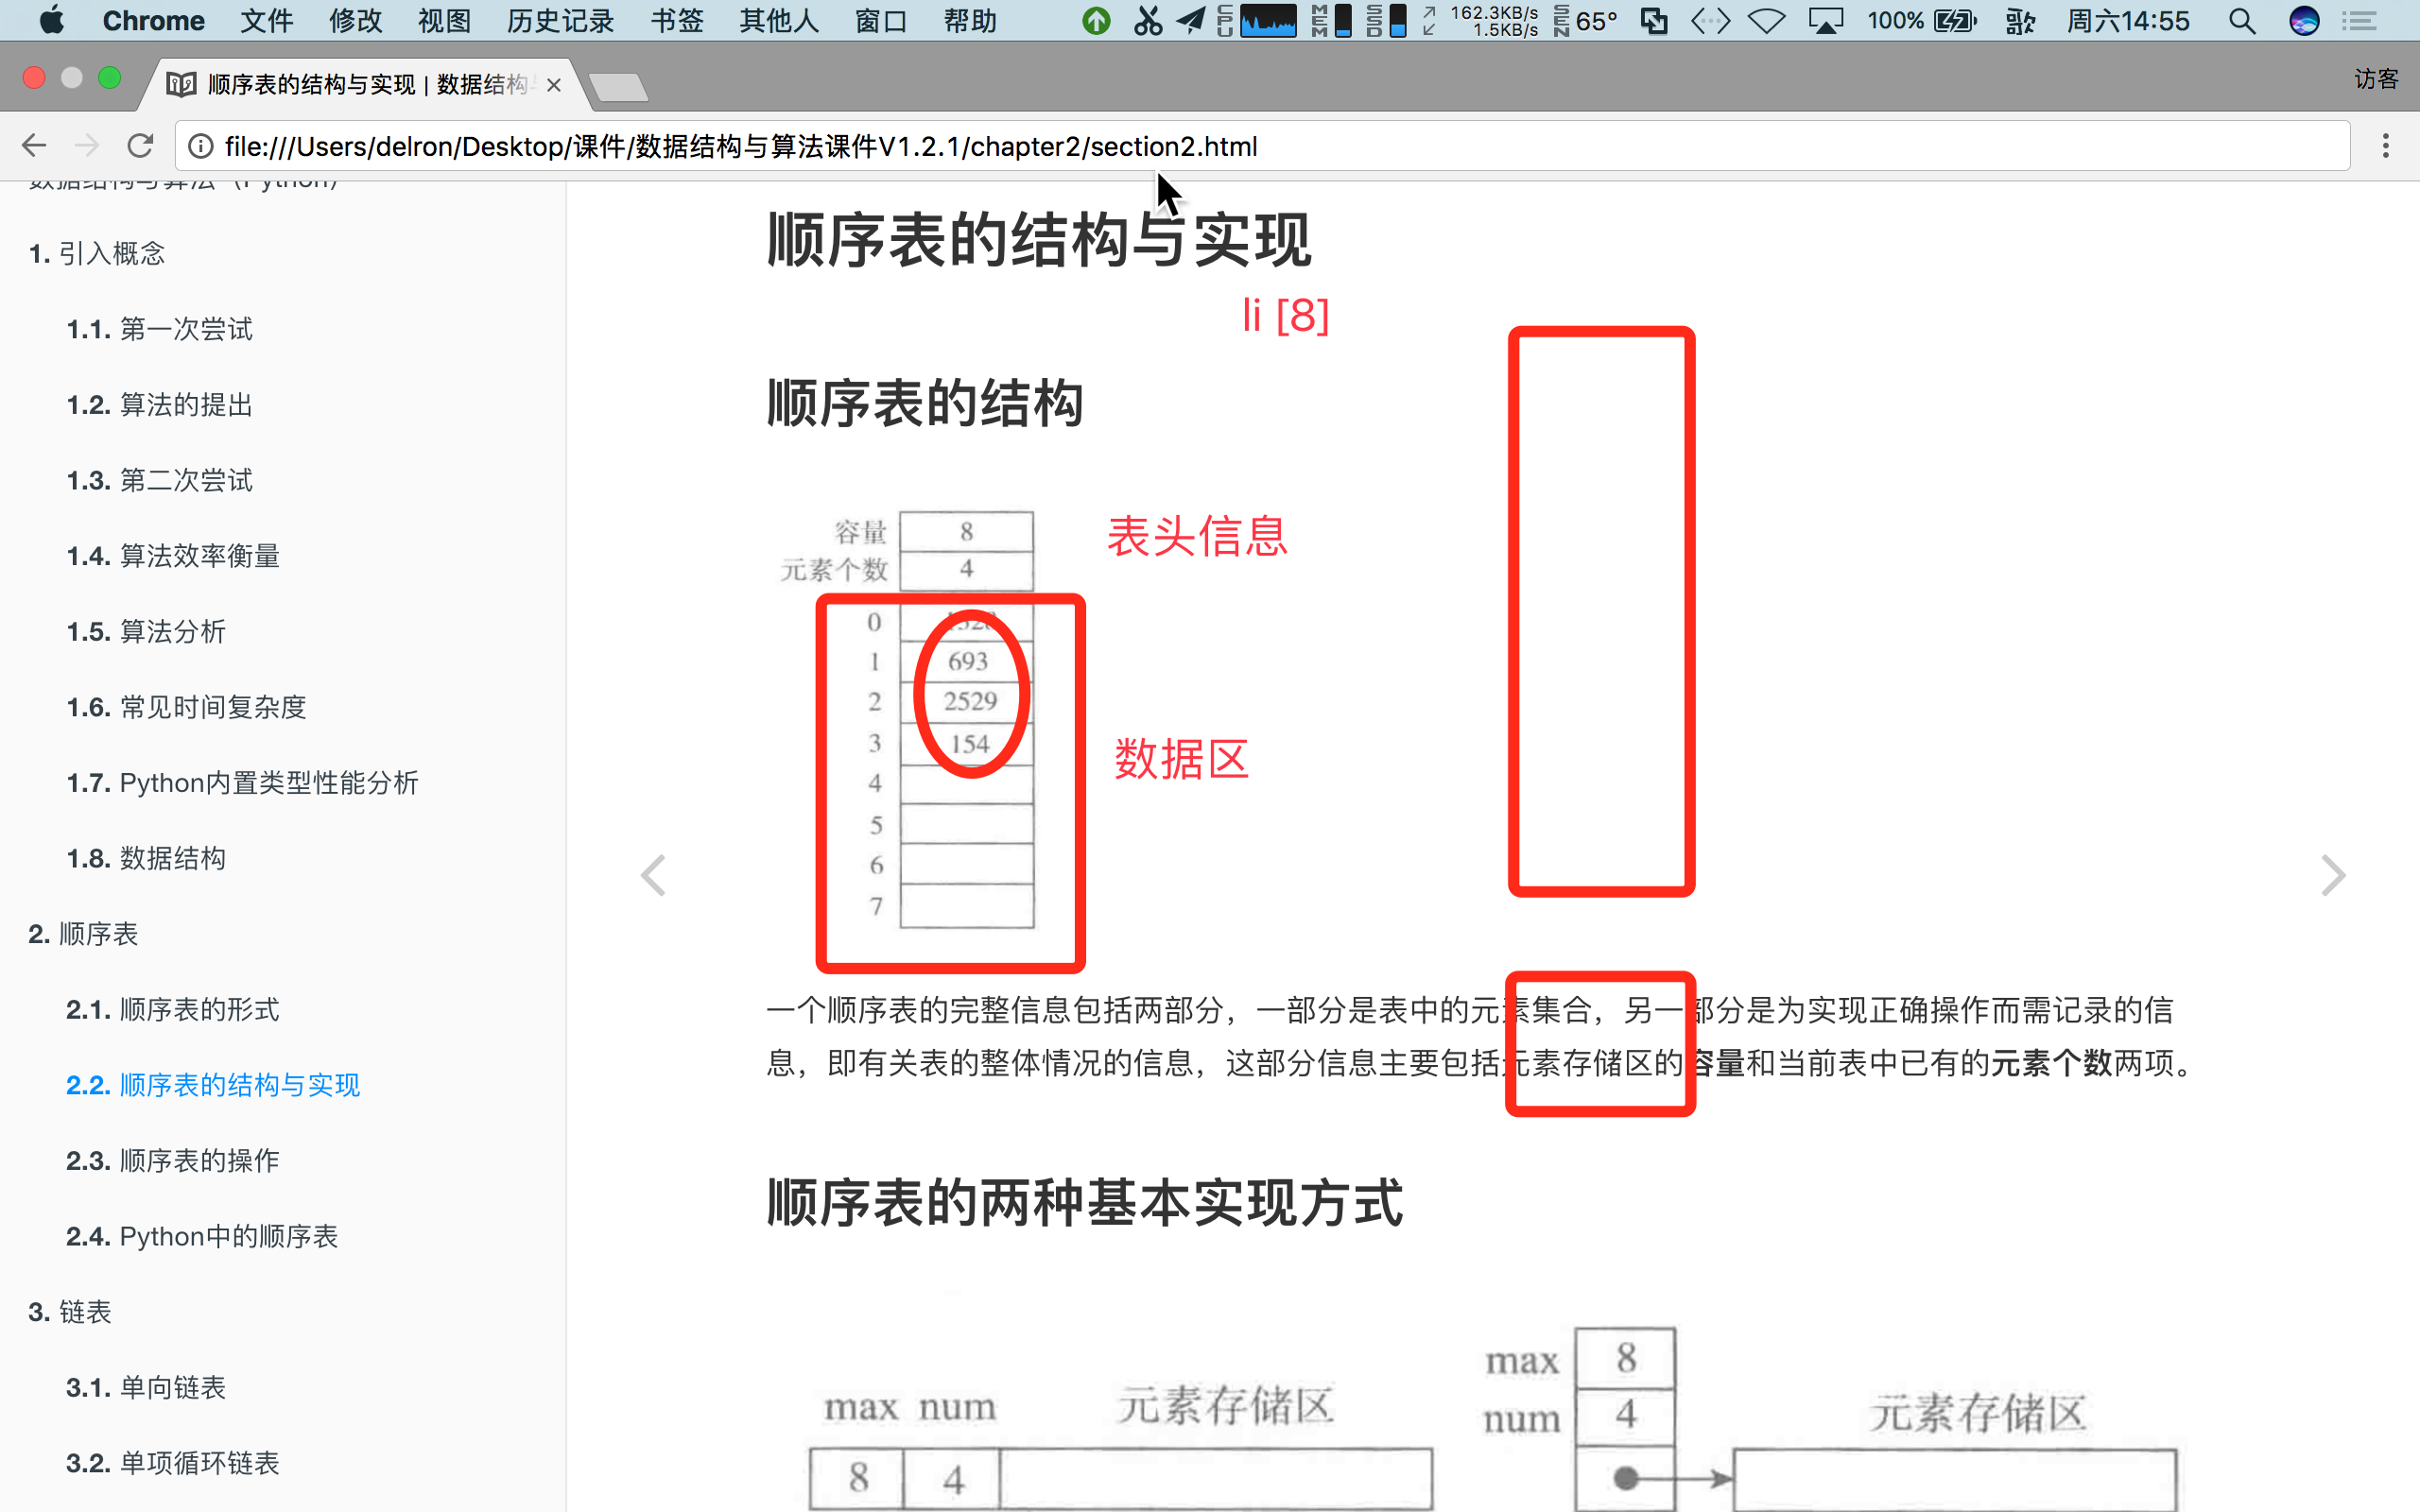Open Chrome's three-dot menu
Screen dimensions: 2420x1512
(2385, 146)
